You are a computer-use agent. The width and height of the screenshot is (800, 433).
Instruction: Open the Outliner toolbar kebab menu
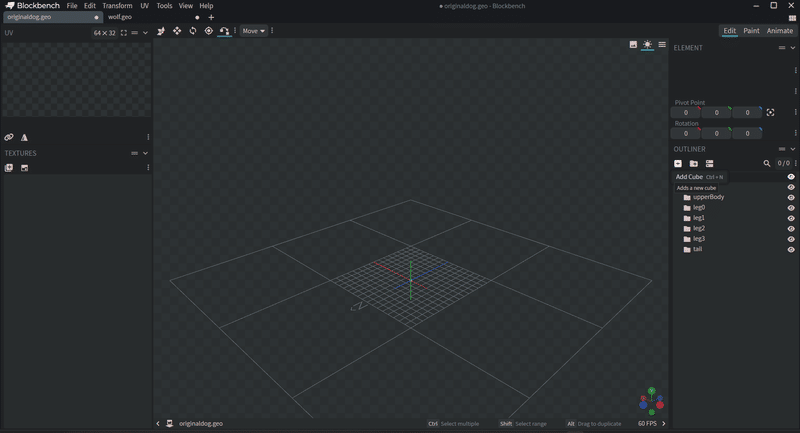pos(795,163)
